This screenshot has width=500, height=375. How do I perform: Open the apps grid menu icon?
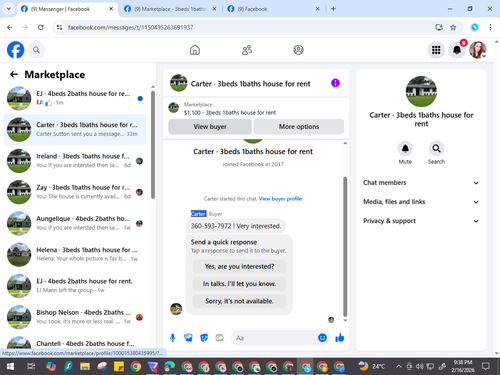coord(436,50)
